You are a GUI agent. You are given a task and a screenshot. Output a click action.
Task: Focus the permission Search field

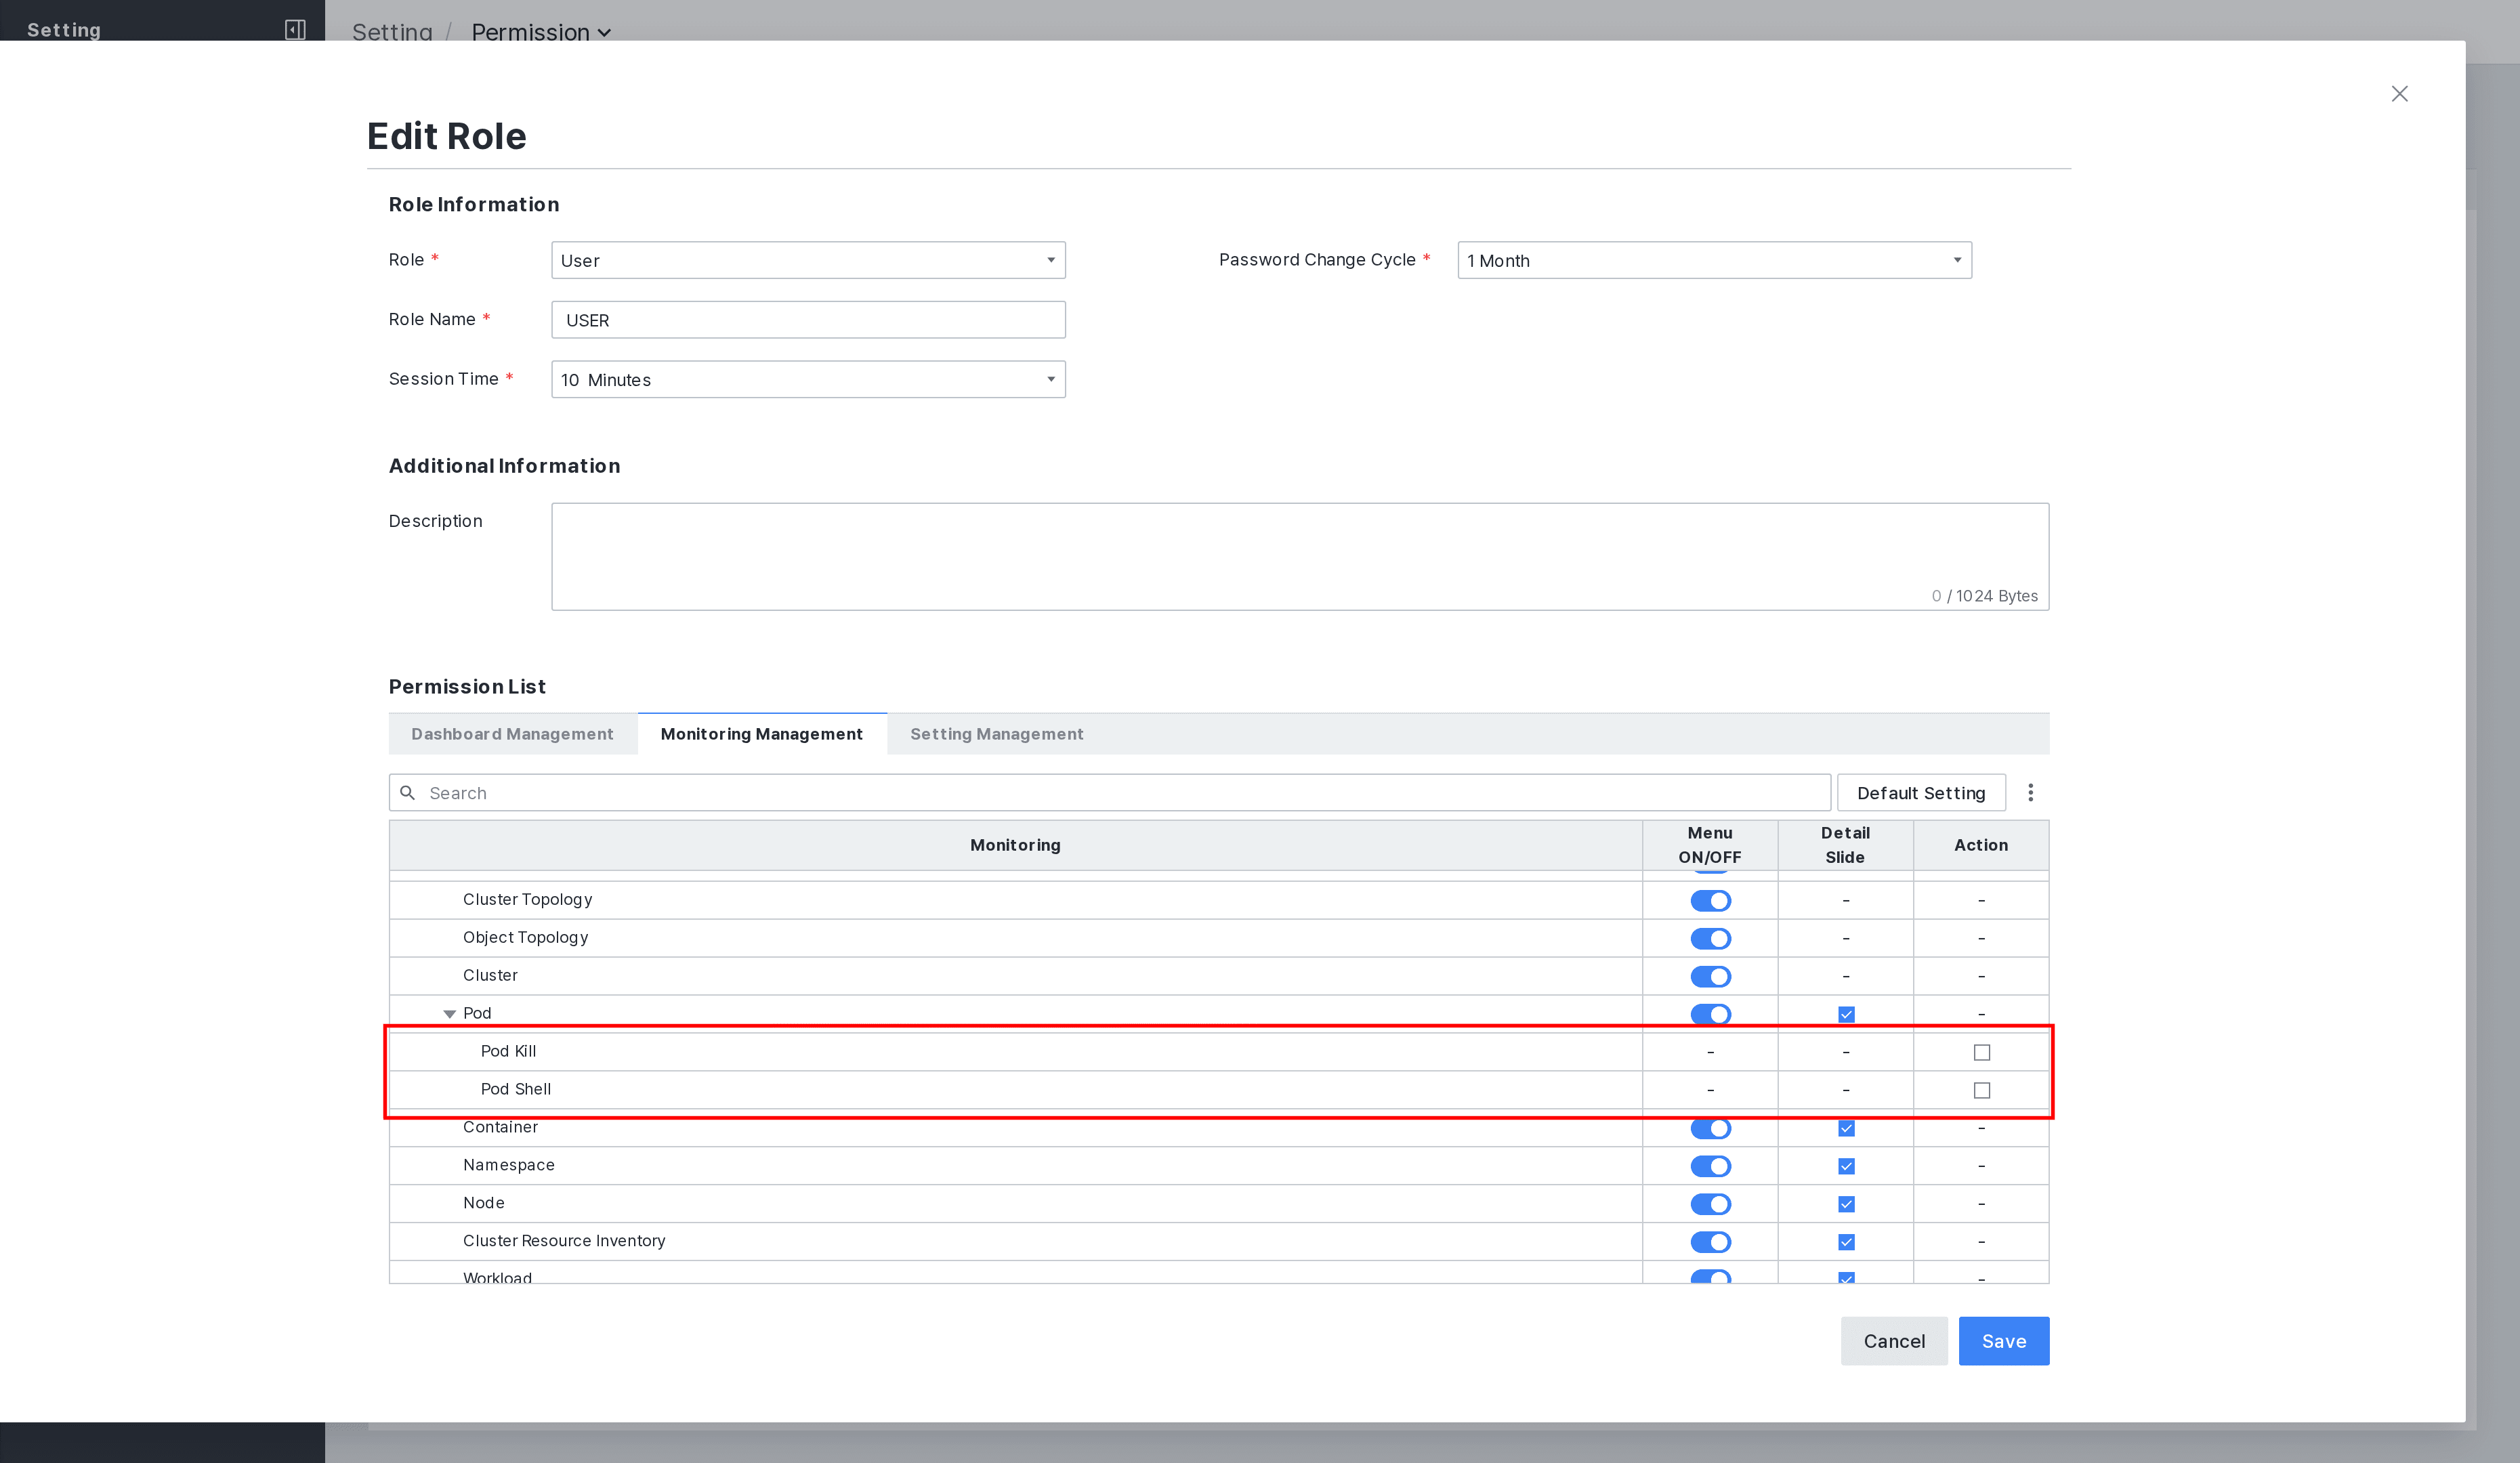coord(1110,793)
